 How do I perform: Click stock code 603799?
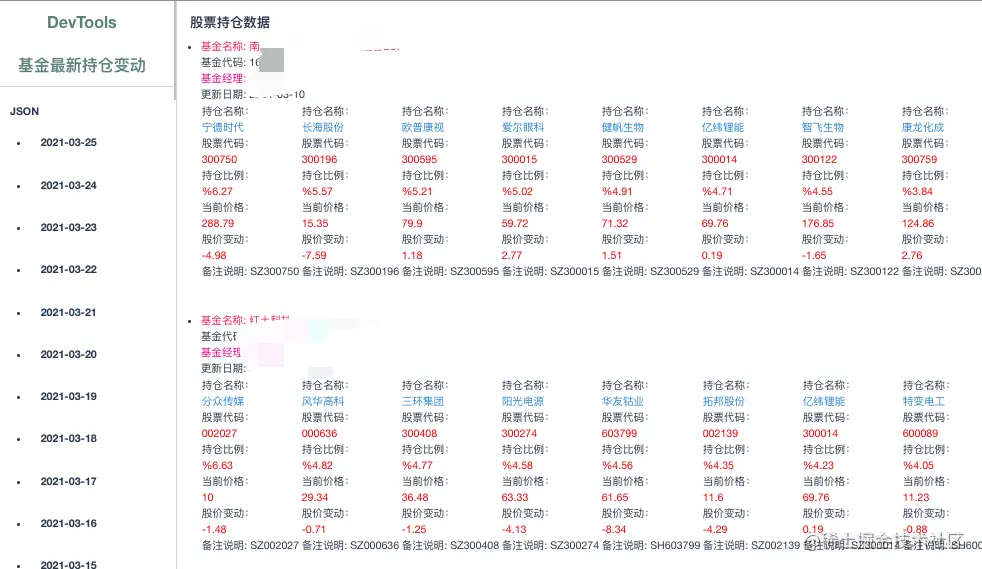[619, 433]
